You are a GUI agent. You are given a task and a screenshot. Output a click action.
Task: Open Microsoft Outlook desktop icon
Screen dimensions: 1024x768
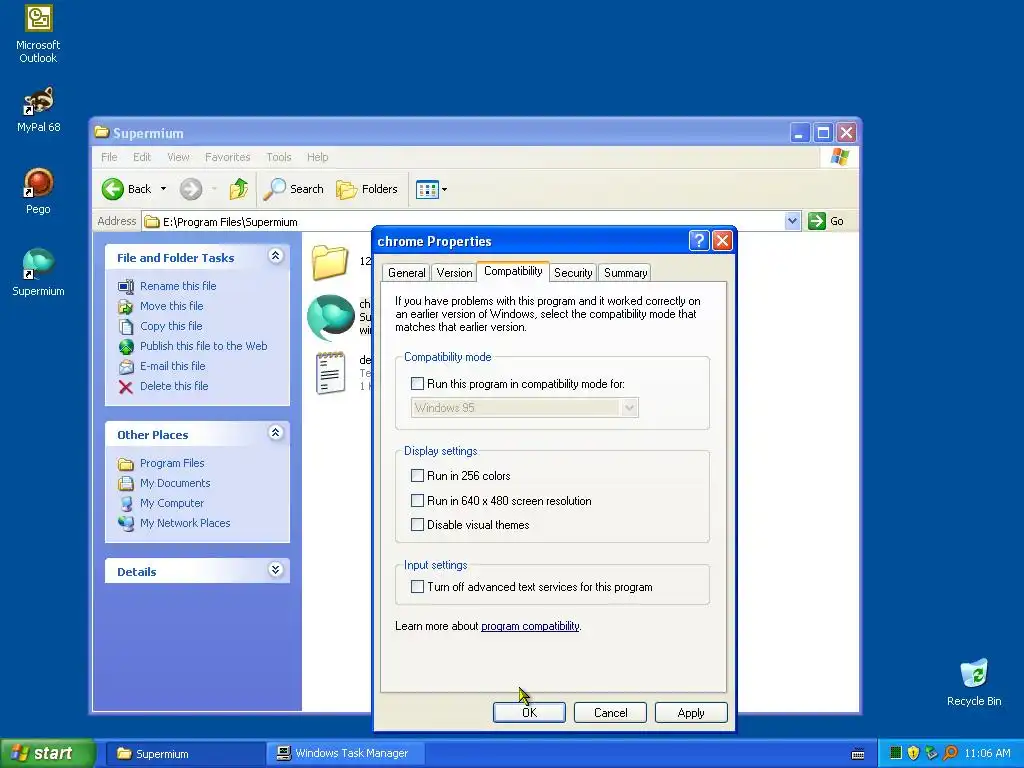[x=38, y=33]
